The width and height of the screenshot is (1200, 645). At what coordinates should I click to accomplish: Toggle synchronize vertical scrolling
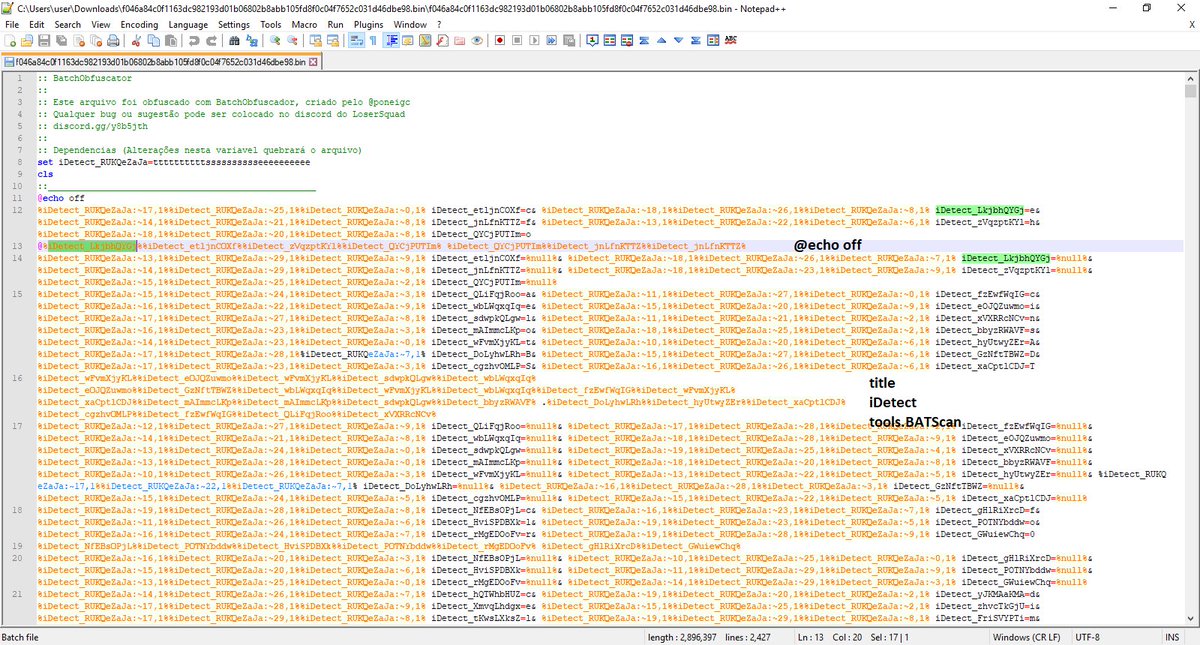pyautogui.click(x=315, y=41)
